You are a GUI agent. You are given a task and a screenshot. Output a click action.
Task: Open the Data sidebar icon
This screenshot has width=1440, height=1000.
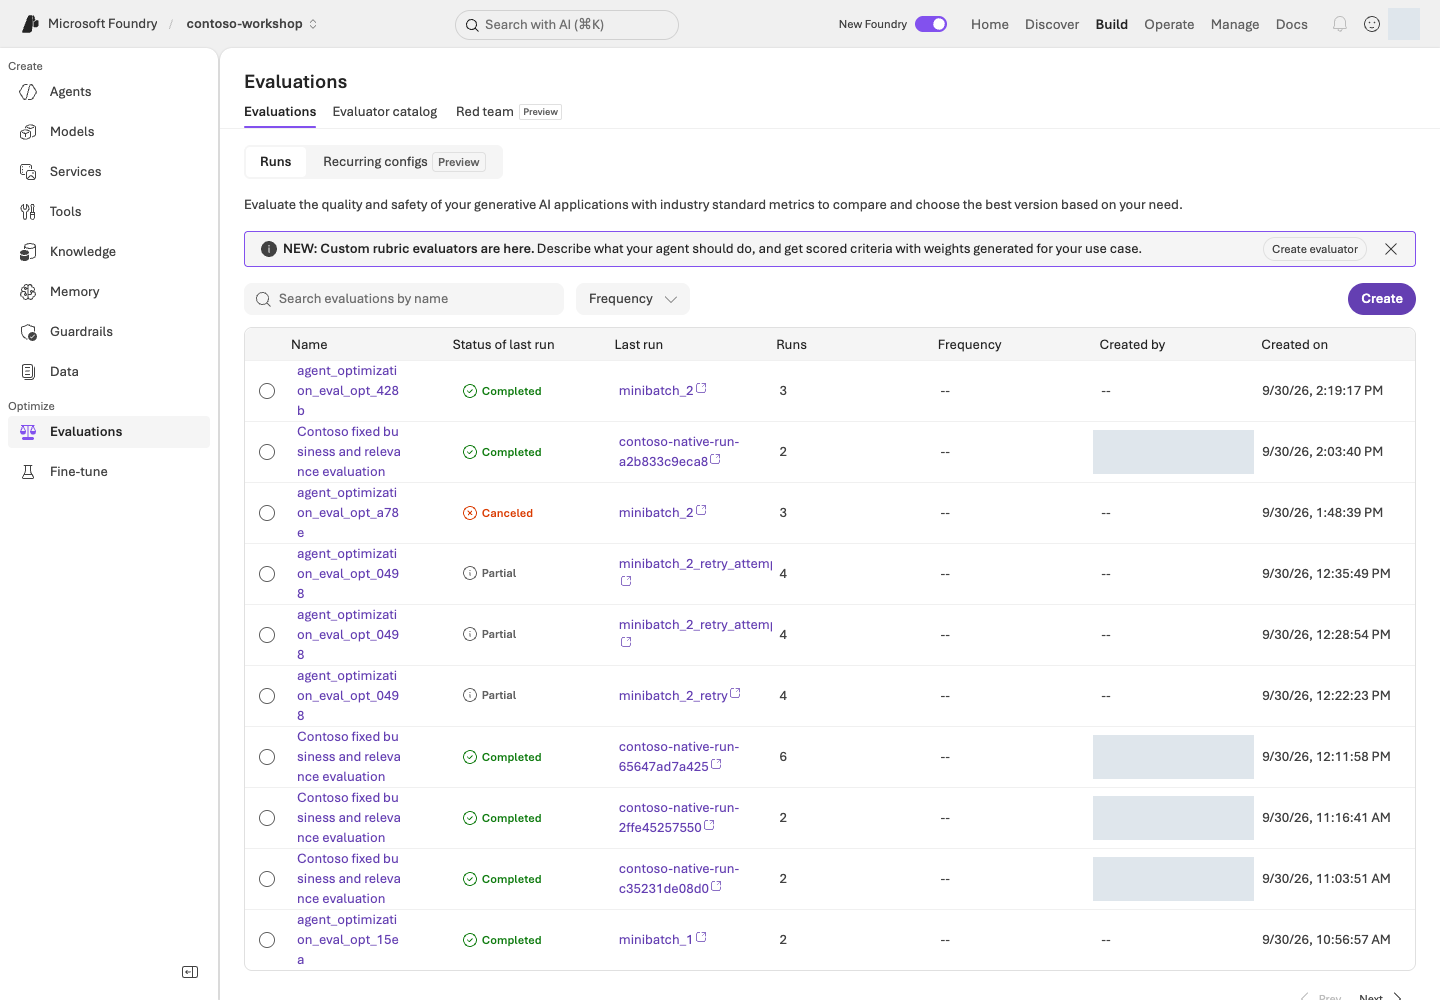[x=28, y=372]
